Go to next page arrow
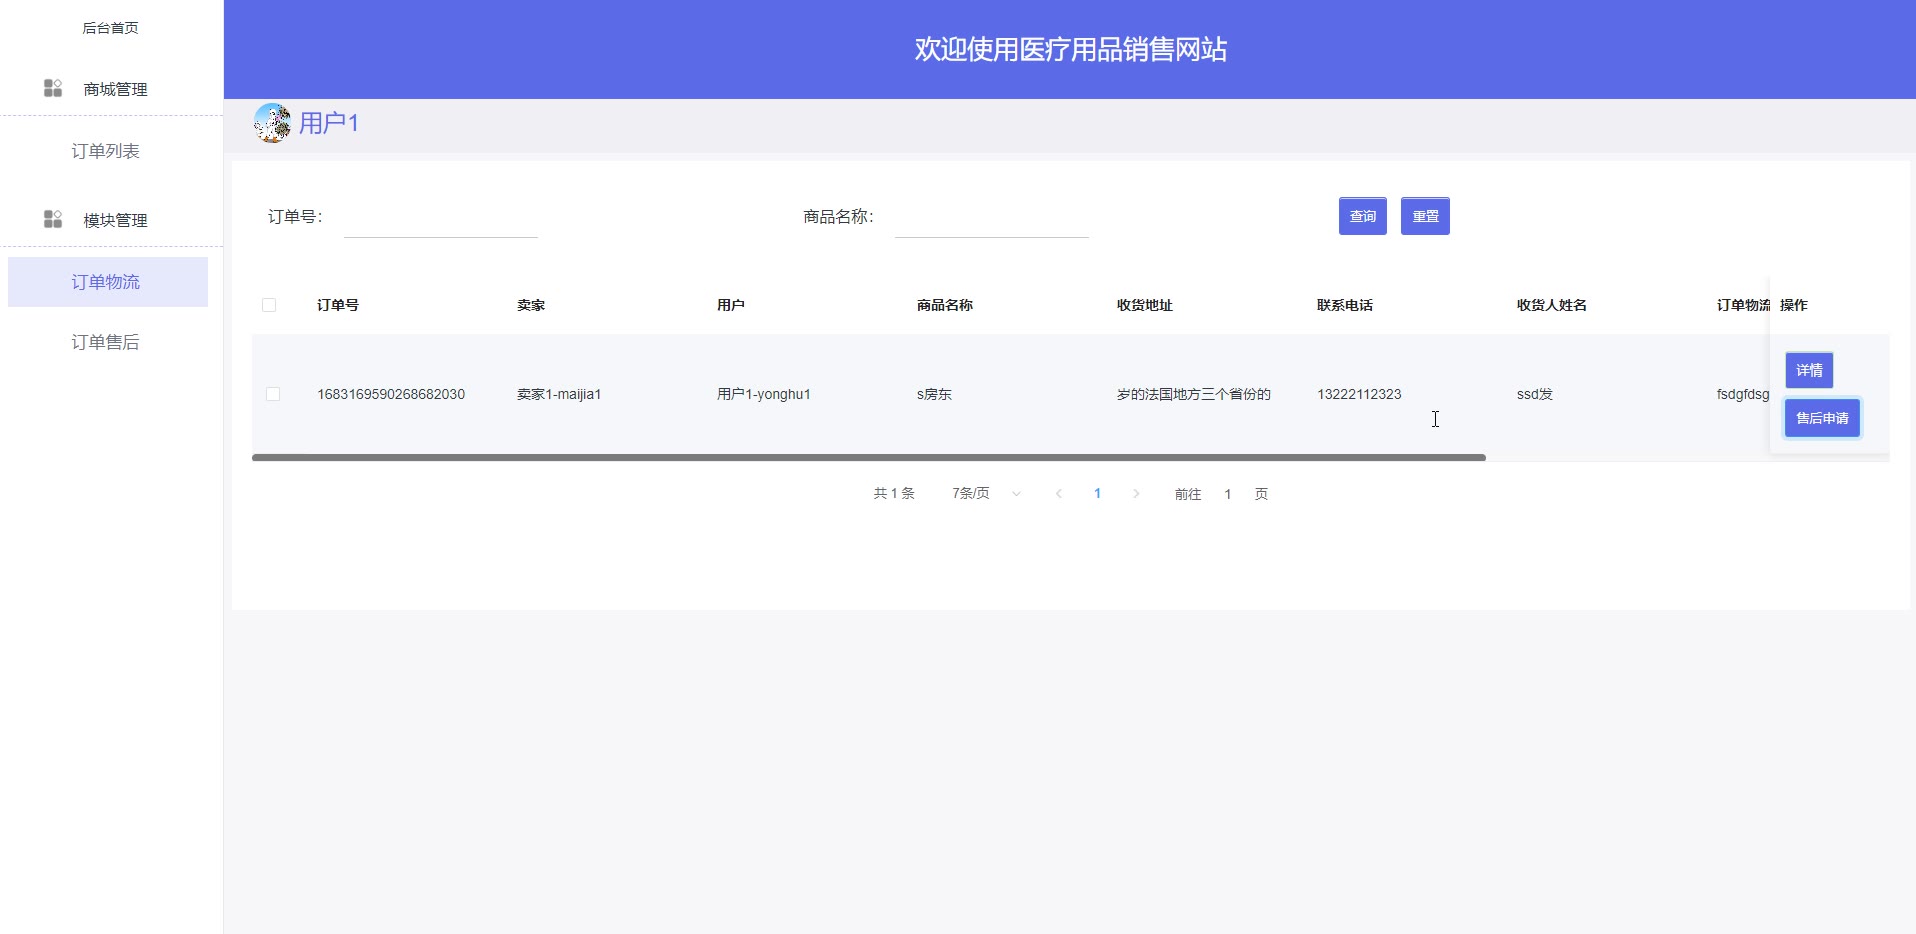 [x=1136, y=494]
